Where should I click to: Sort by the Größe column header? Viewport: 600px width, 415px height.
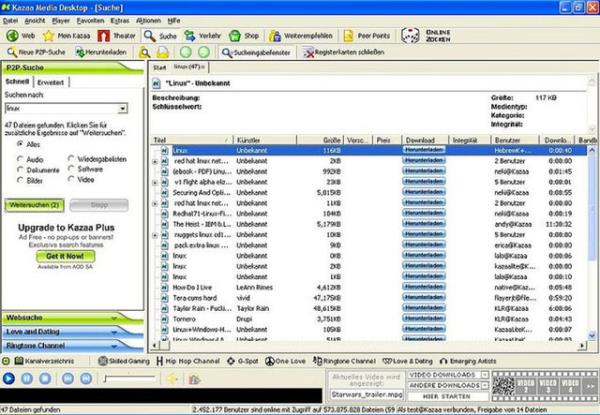point(320,140)
